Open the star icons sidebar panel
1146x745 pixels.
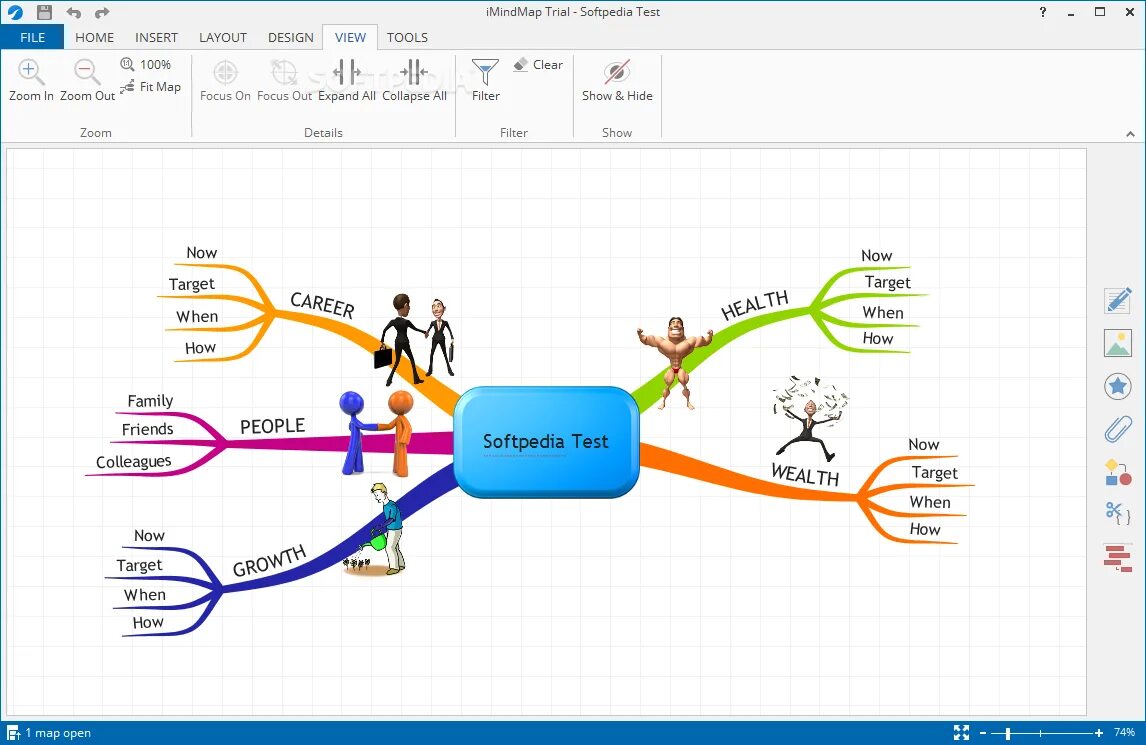pos(1117,386)
